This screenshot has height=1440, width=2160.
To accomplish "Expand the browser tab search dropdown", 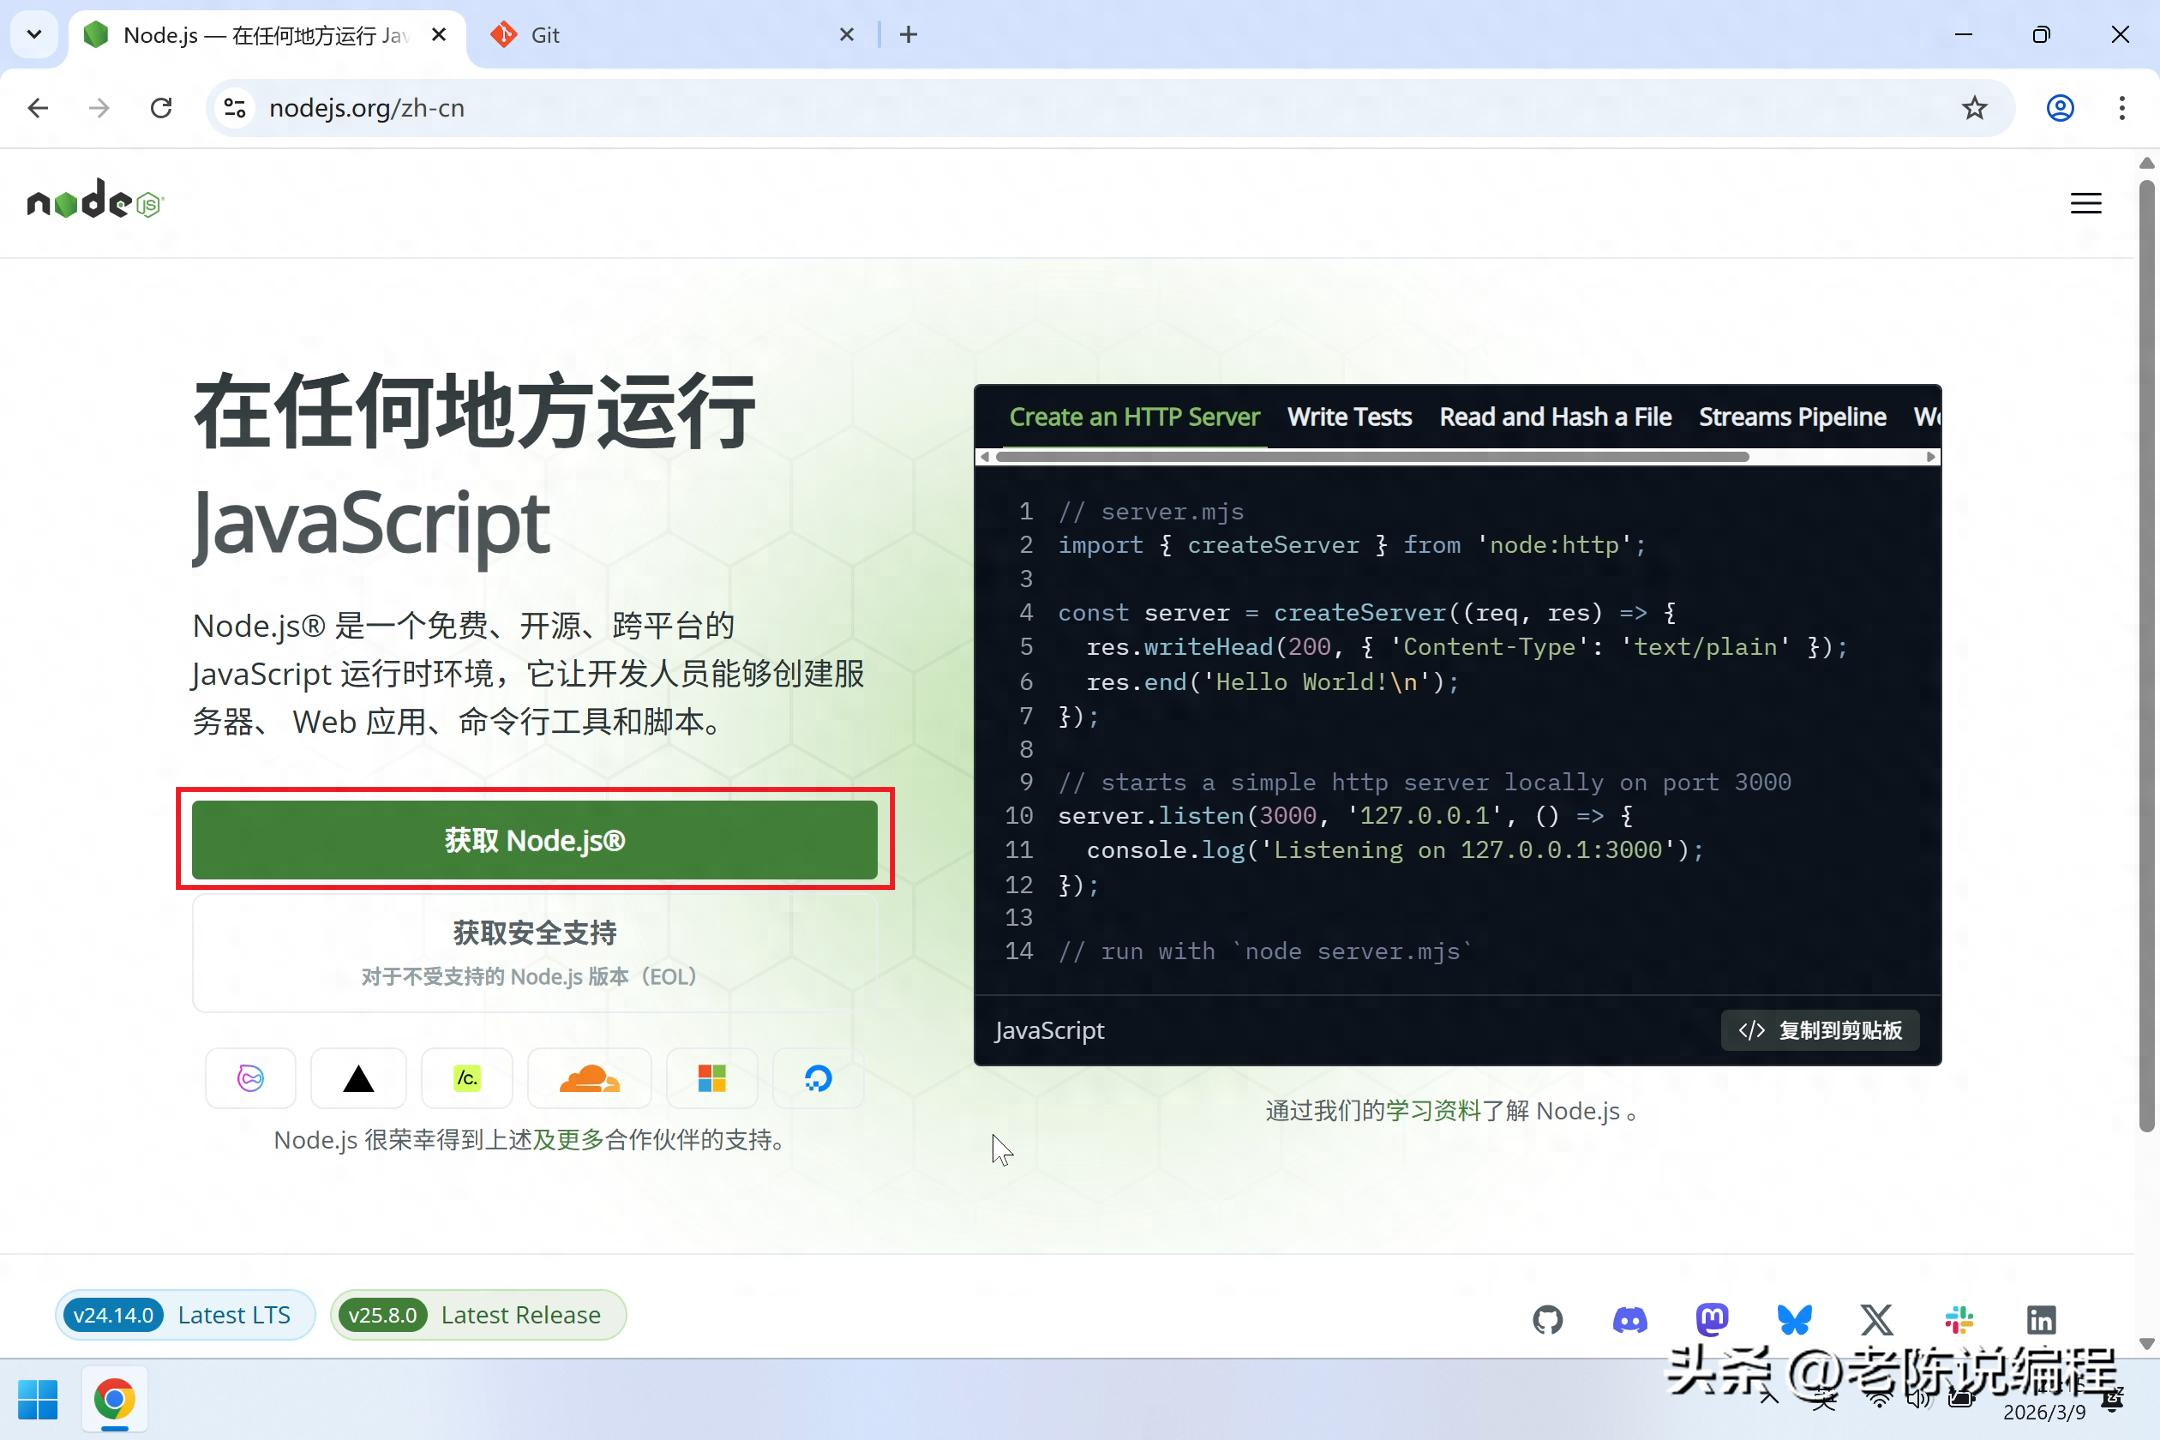I will coord(34,35).
